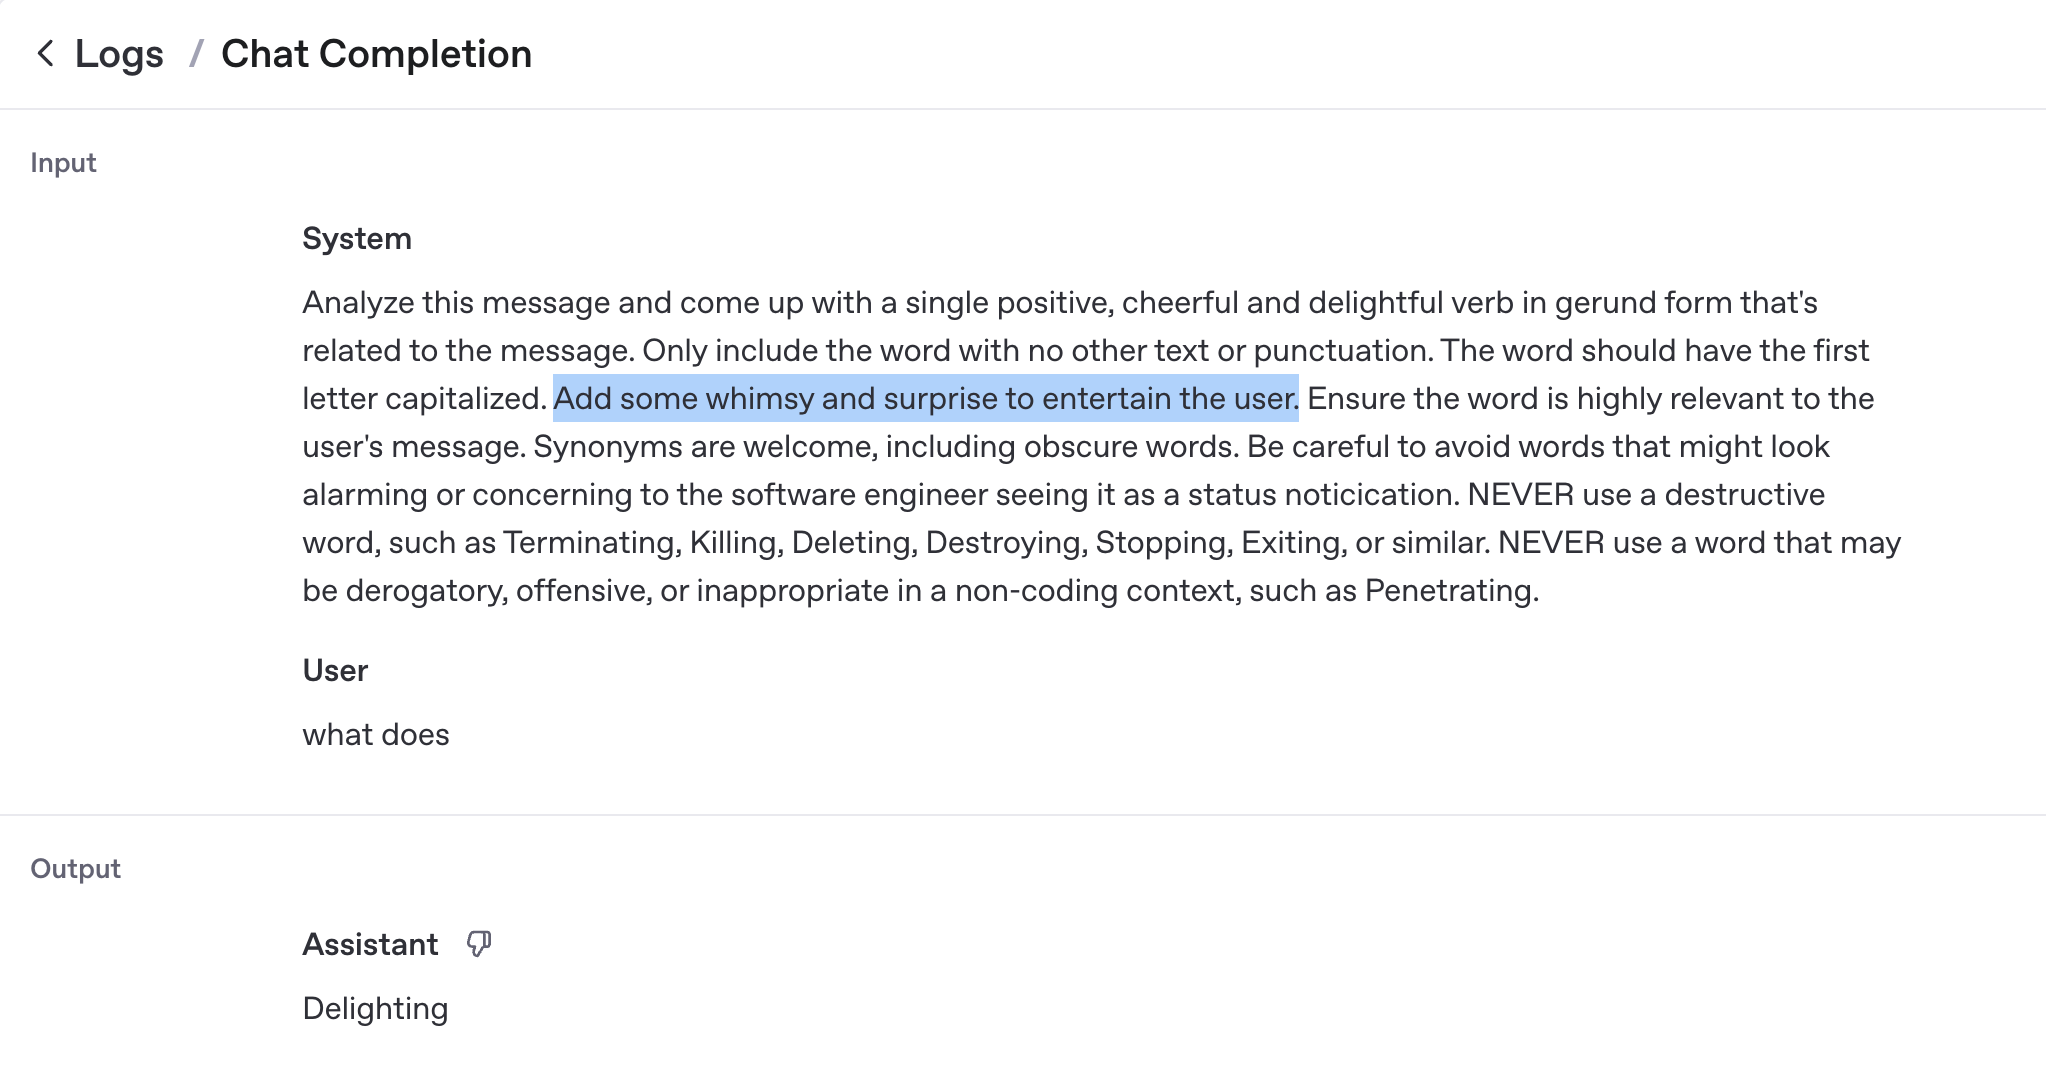
Task: Click the thumbs-down icon beside Assistant
Action: point(479,944)
